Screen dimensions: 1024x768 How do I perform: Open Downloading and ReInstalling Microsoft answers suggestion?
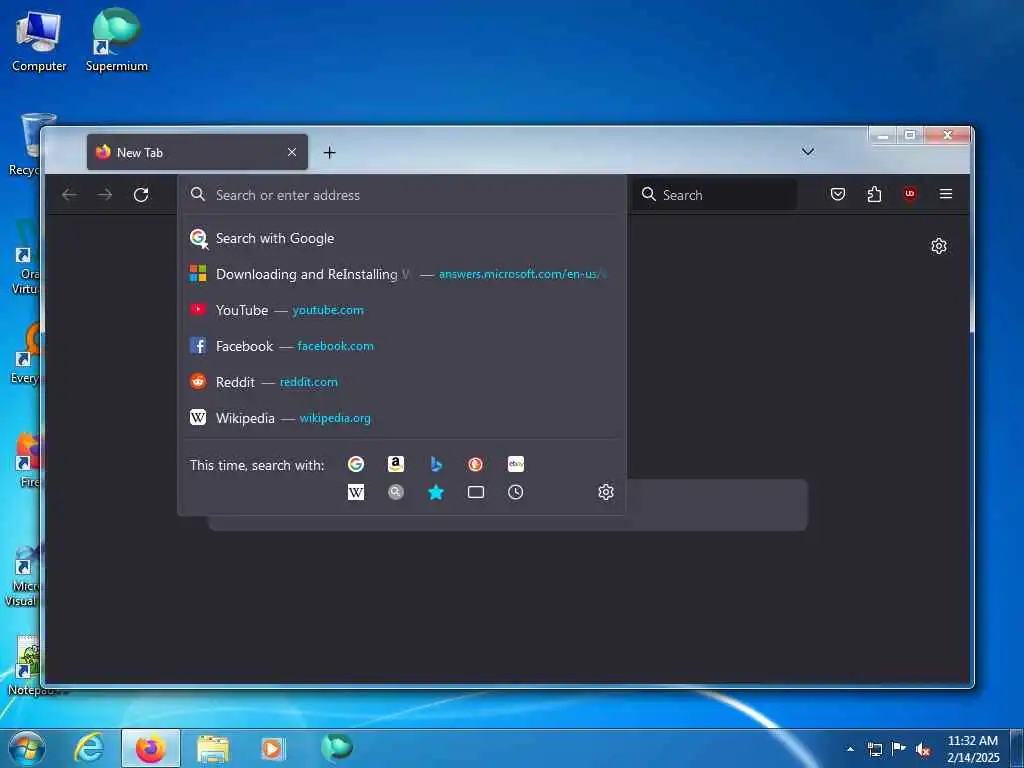pyautogui.click(x=402, y=274)
